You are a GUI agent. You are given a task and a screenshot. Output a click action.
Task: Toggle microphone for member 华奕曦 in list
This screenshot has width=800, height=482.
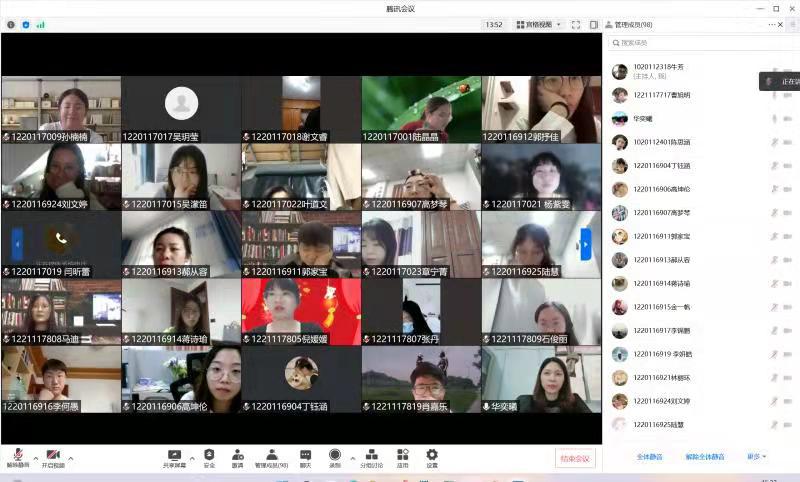(x=774, y=118)
